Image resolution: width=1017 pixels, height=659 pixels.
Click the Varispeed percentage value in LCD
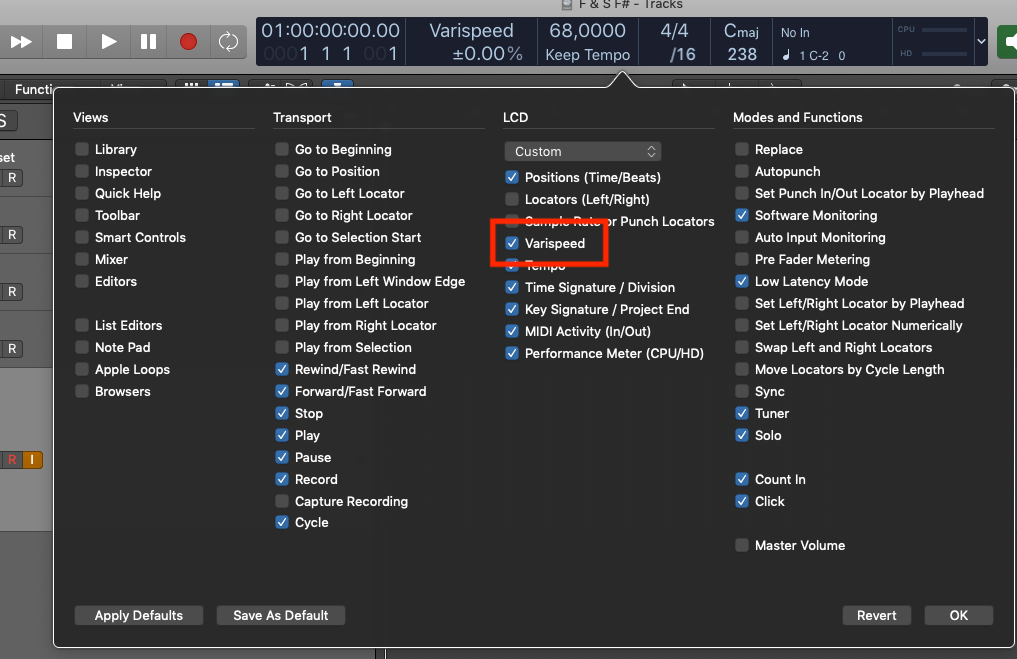[x=486, y=54]
